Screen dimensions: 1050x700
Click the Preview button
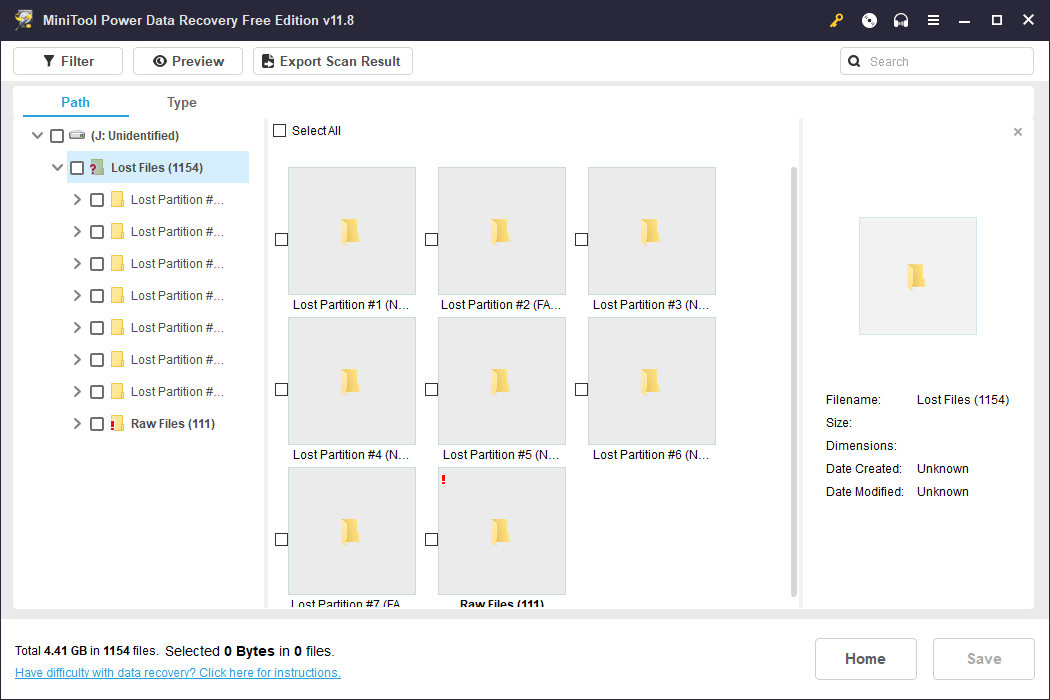(x=188, y=61)
